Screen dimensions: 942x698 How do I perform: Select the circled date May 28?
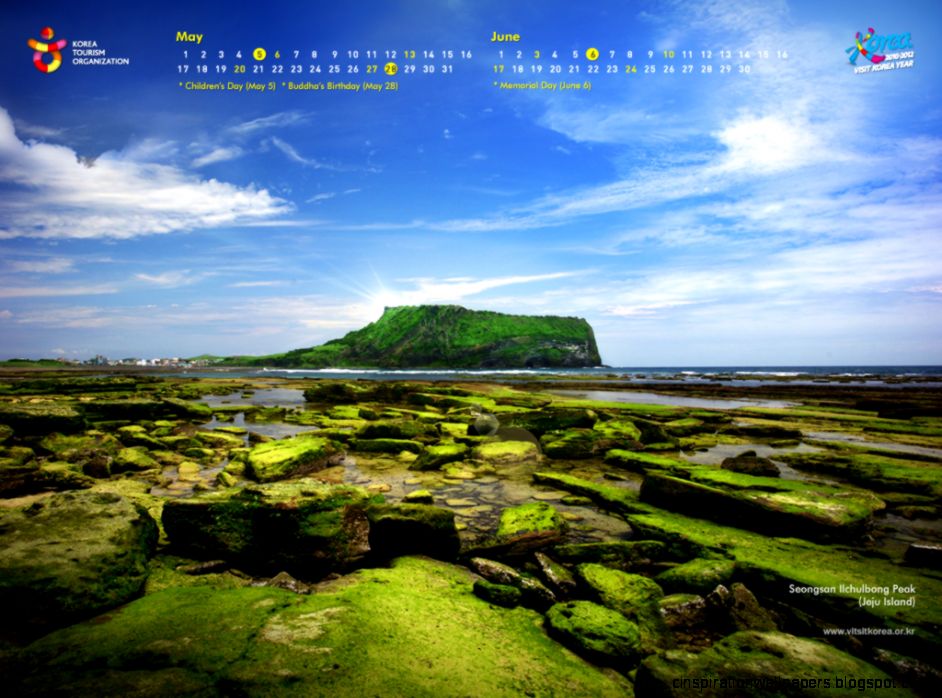tap(390, 70)
